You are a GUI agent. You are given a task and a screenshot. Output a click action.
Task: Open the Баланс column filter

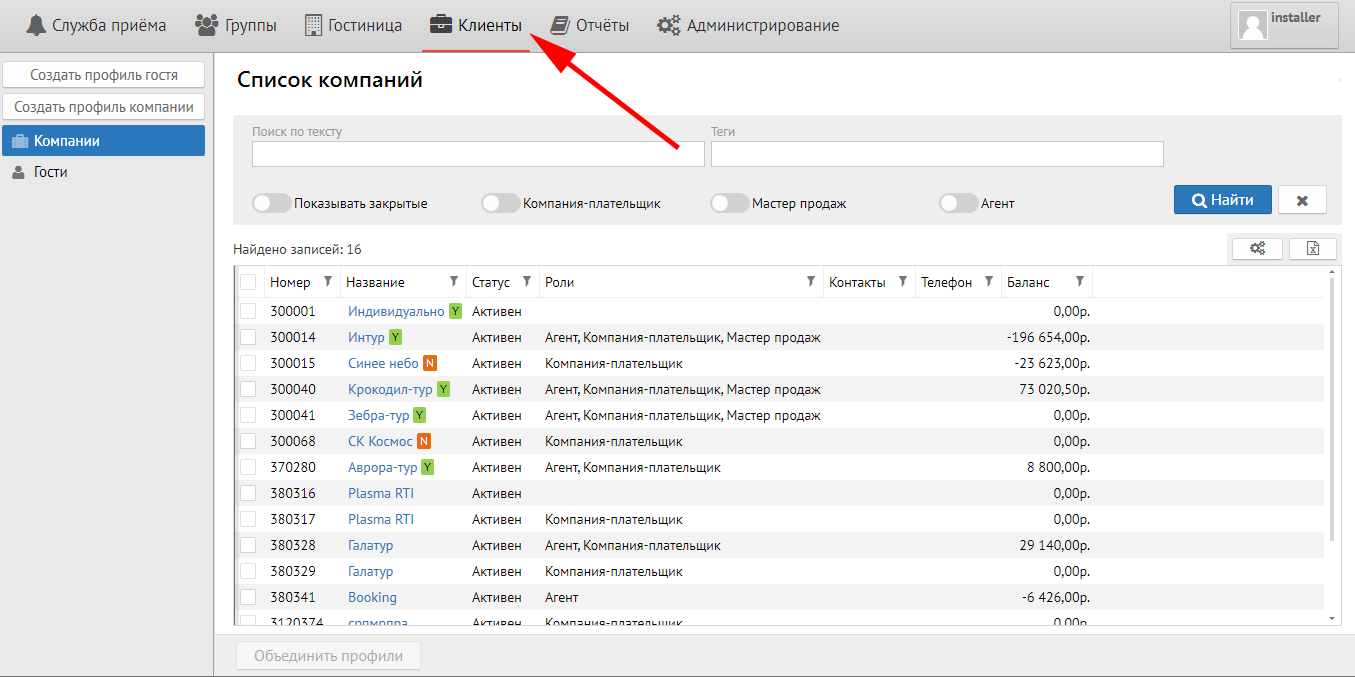pos(1079,282)
